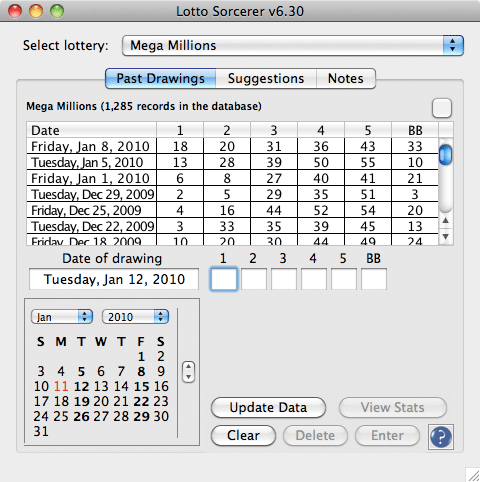Click the Date of drawing field
This screenshot has height=482, width=480.
point(114,279)
